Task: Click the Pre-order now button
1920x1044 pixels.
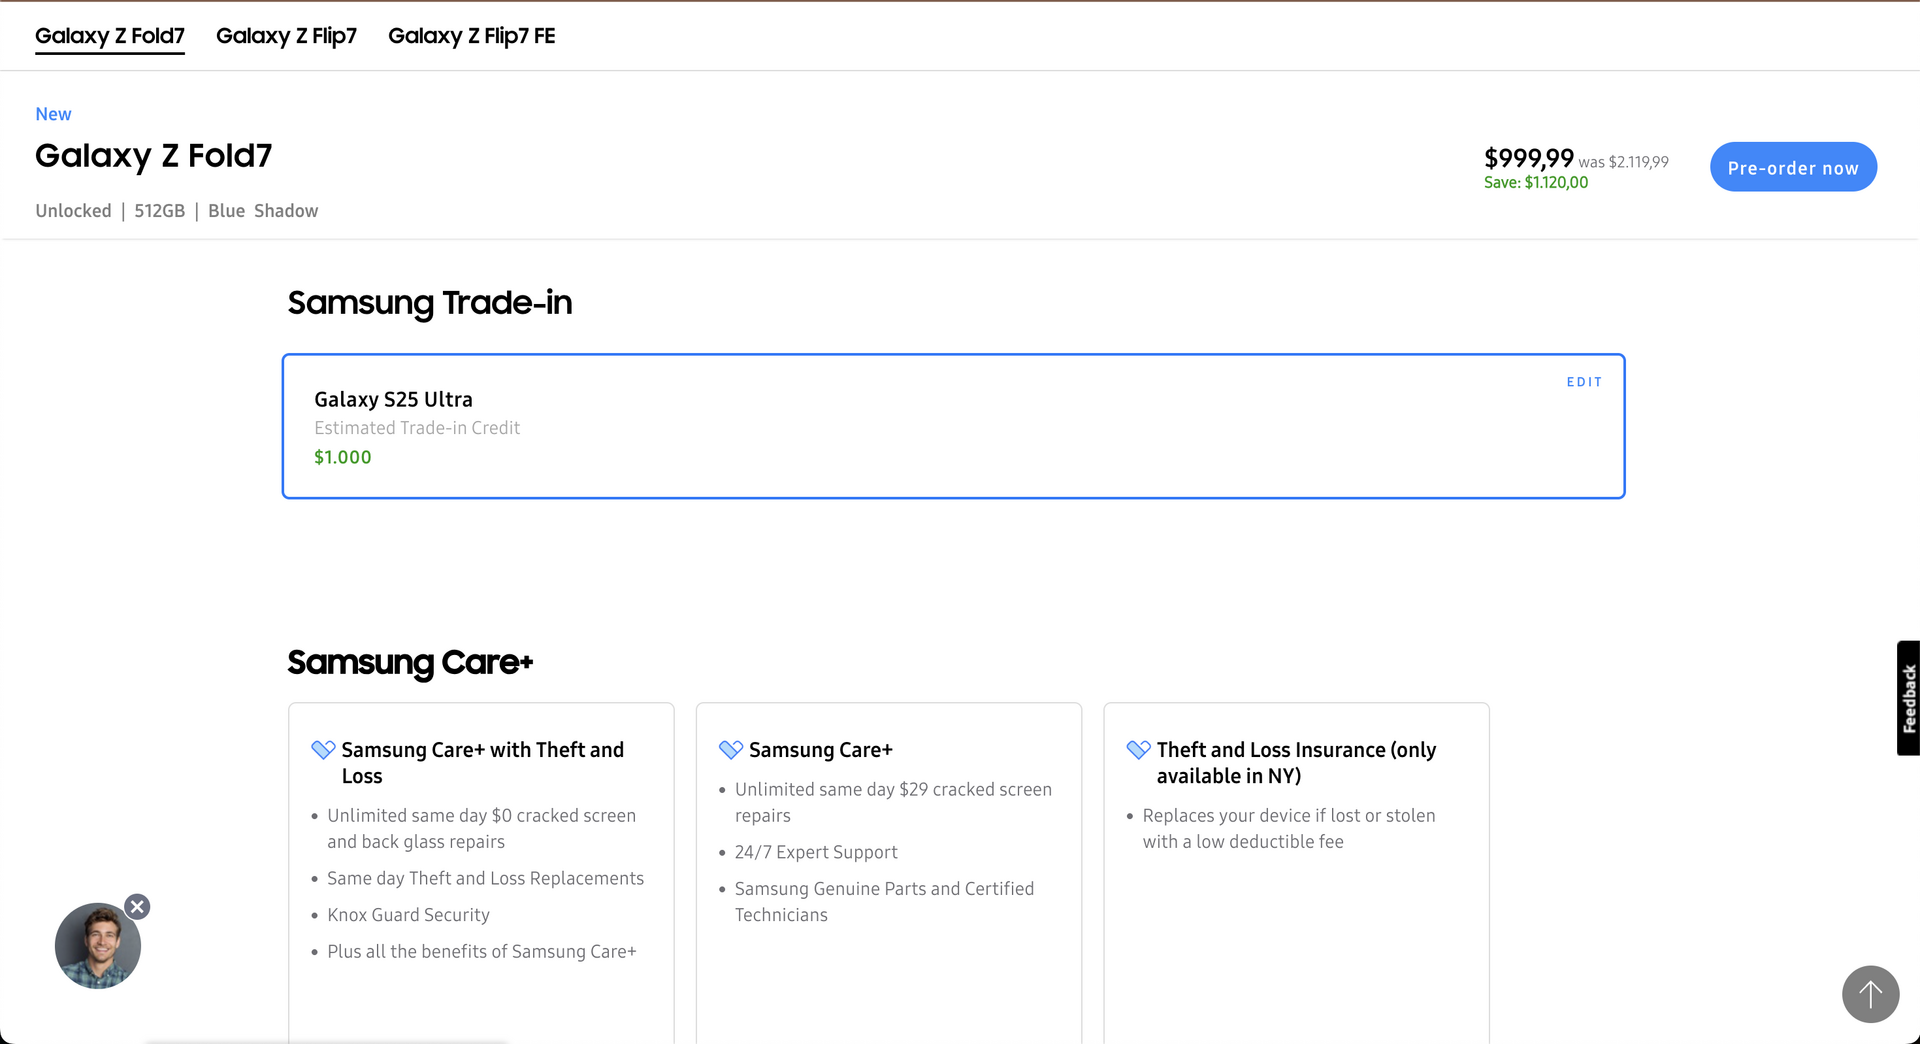Action: (x=1792, y=167)
